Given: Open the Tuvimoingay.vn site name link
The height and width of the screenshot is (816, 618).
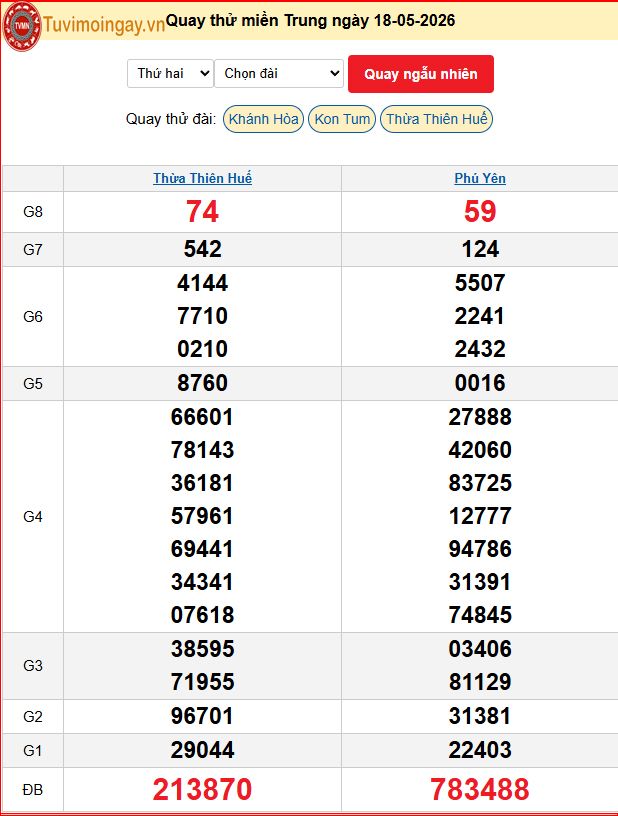Looking at the screenshot, I should coord(104,25).
